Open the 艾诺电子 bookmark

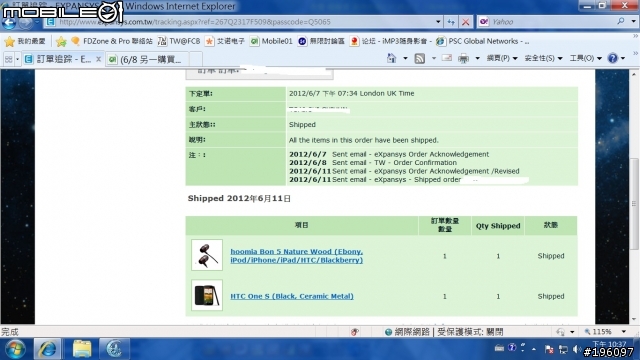point(225,41)
